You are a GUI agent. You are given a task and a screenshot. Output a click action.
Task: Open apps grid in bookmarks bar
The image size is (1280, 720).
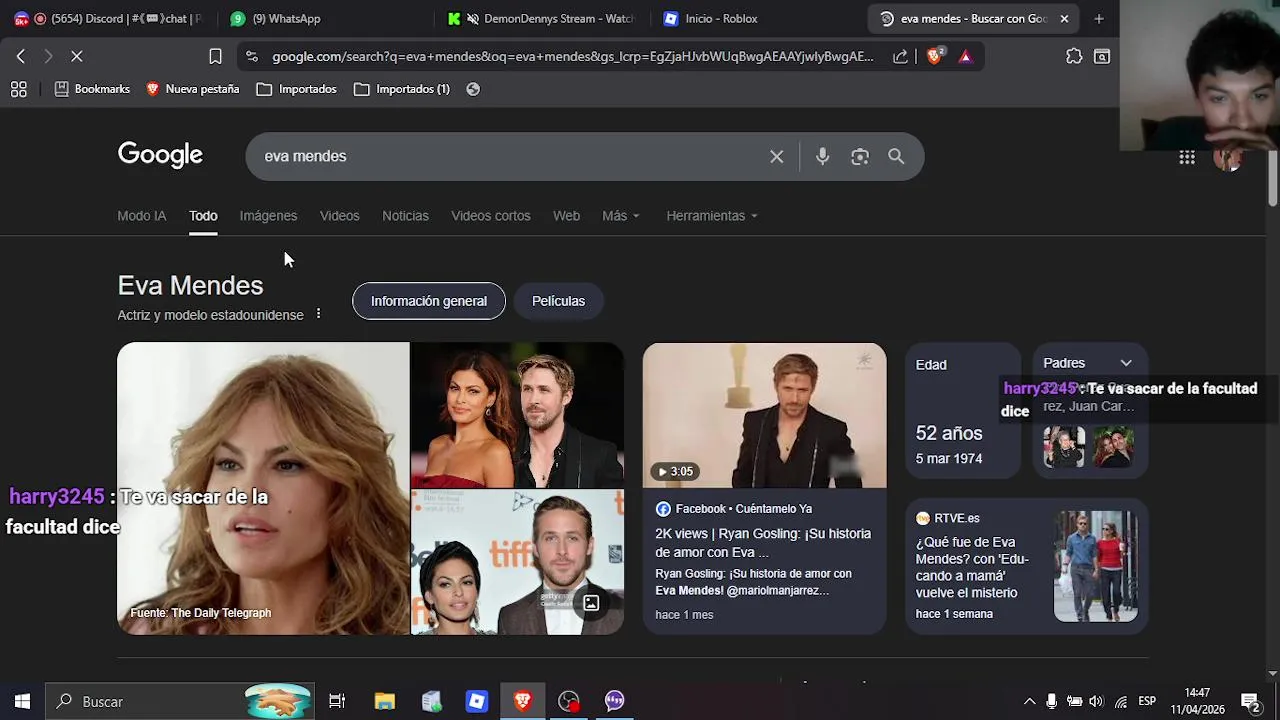(x=18, y=89)
